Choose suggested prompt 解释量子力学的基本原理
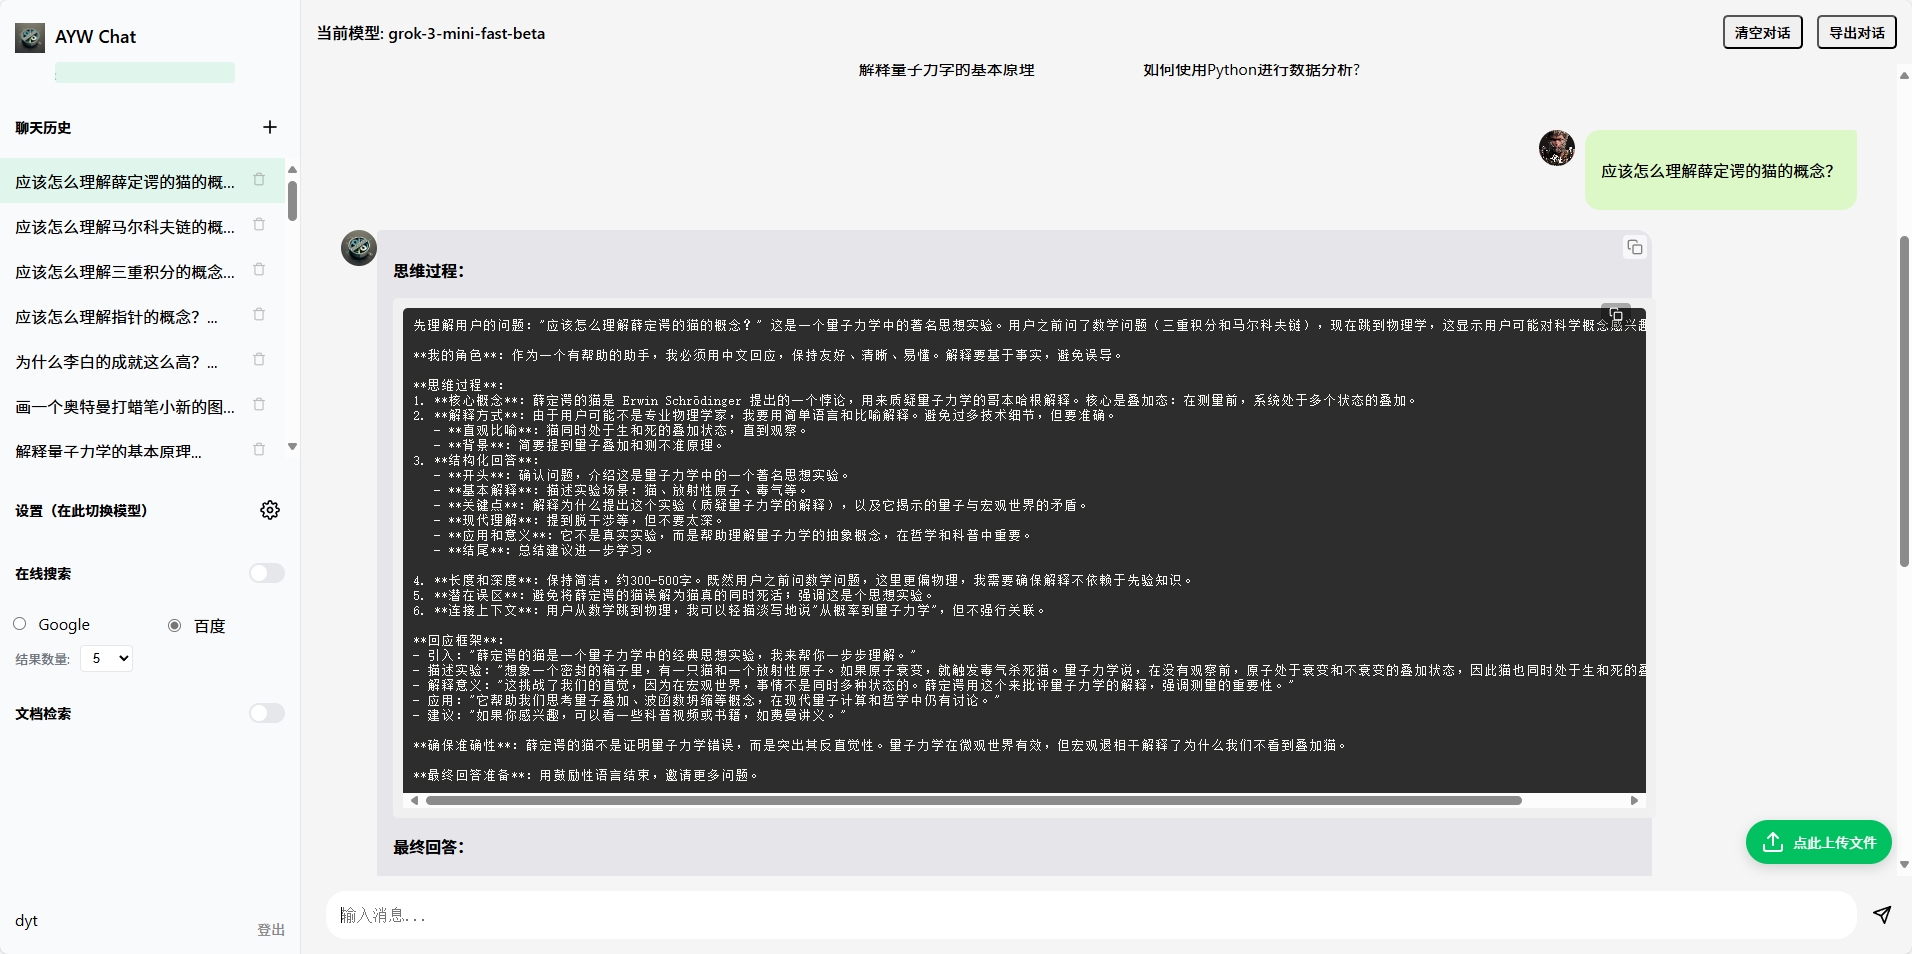Screen dimensions: 1912x954 coord(946,70)
